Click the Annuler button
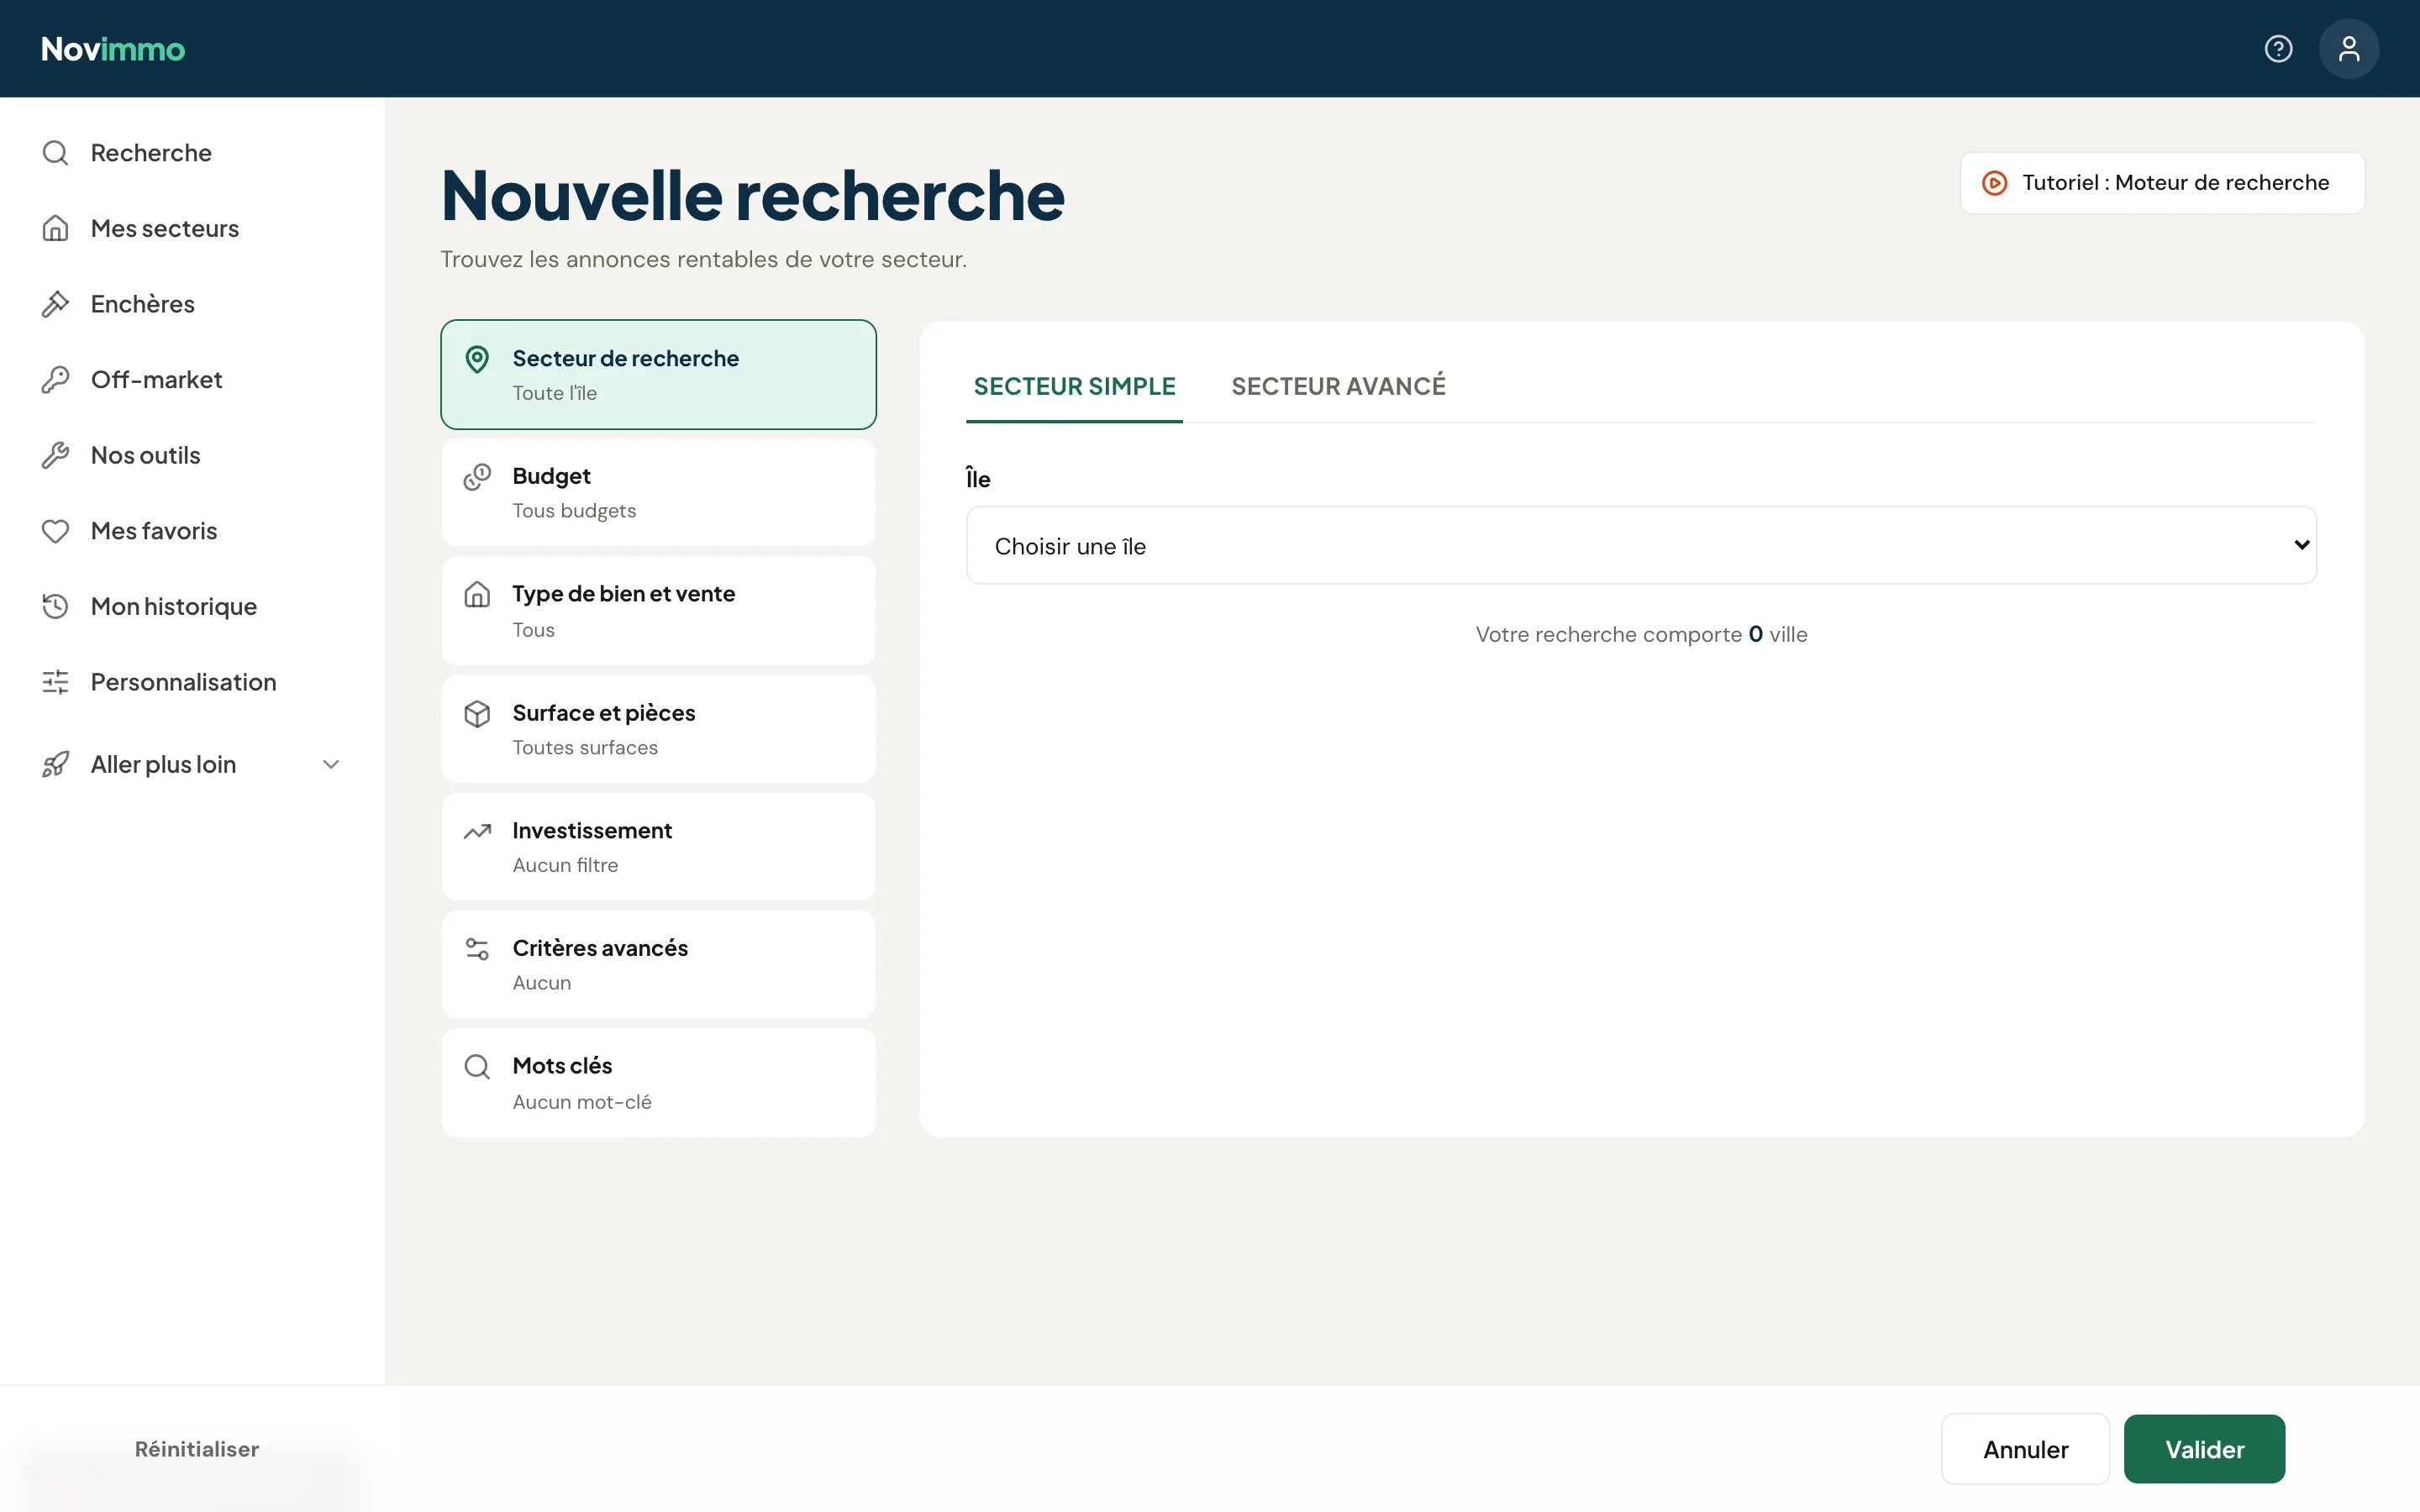Image resolution: width=2420 pixels, height=1512 pixels. tap(2025, 1449)
